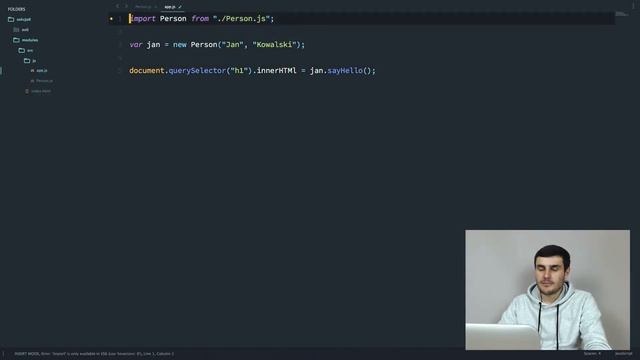Click the dist folder icon
This screenshot has height=360, width=640.
click(x=16, y=30)
